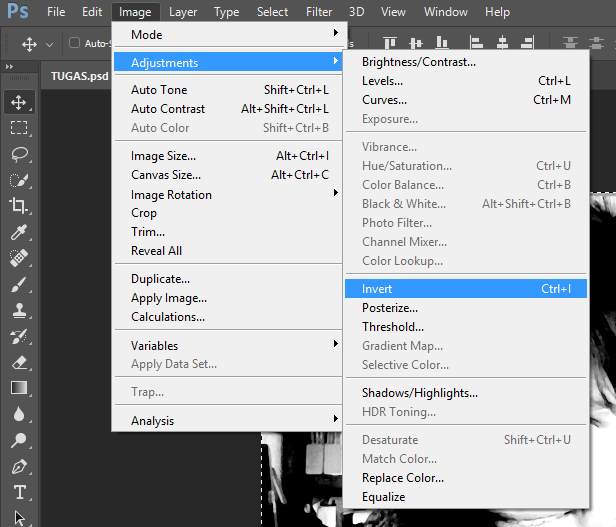Click the Photoshop Ps logo
This screenshot has height=527, width=616.
18,11
